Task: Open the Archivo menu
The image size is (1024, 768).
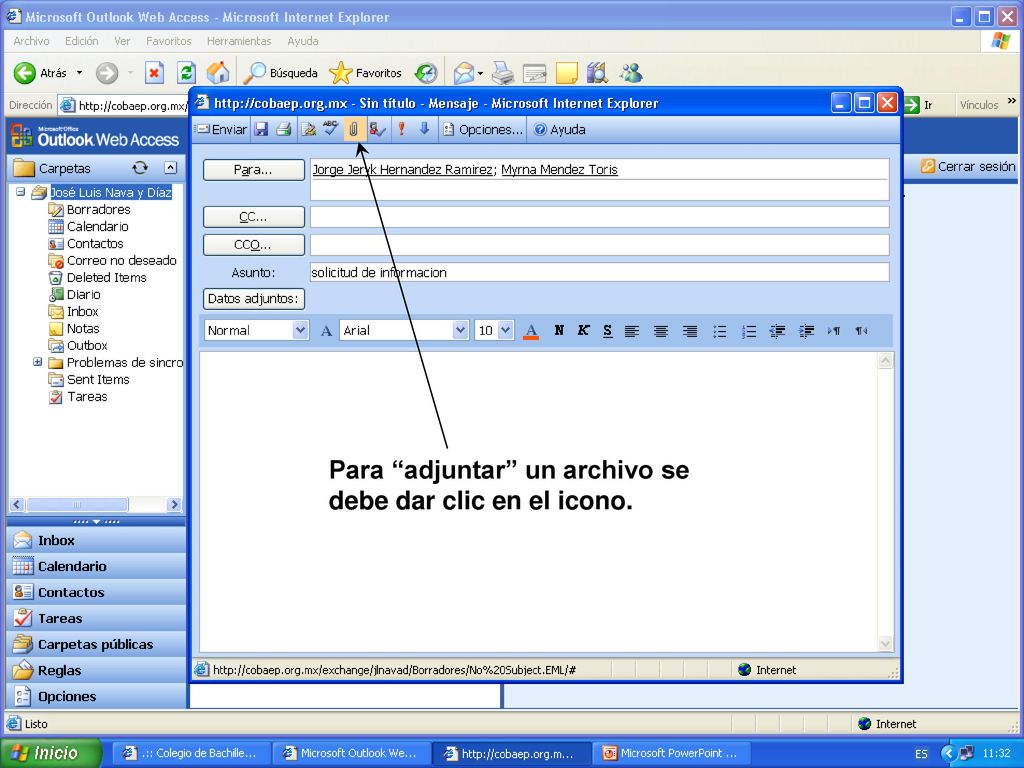Action: pos(31,40)
